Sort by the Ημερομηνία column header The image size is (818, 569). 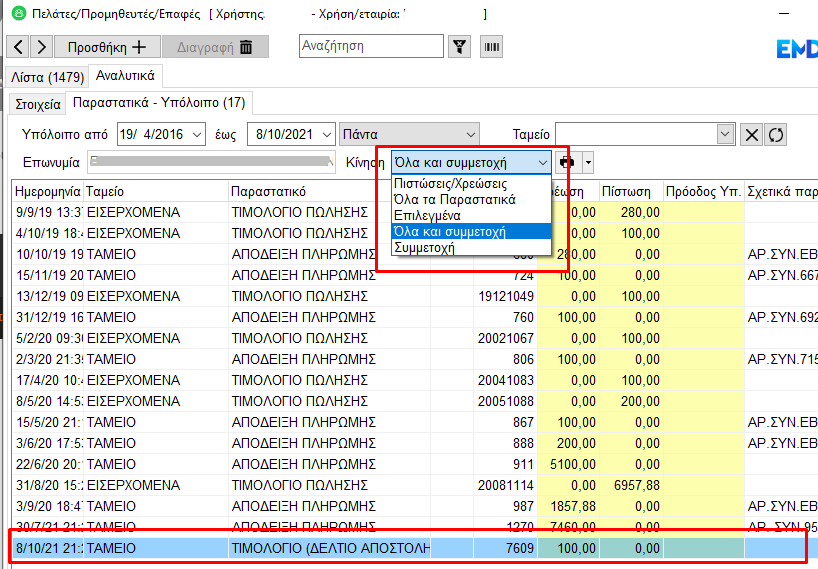click(x=47, y=191)
